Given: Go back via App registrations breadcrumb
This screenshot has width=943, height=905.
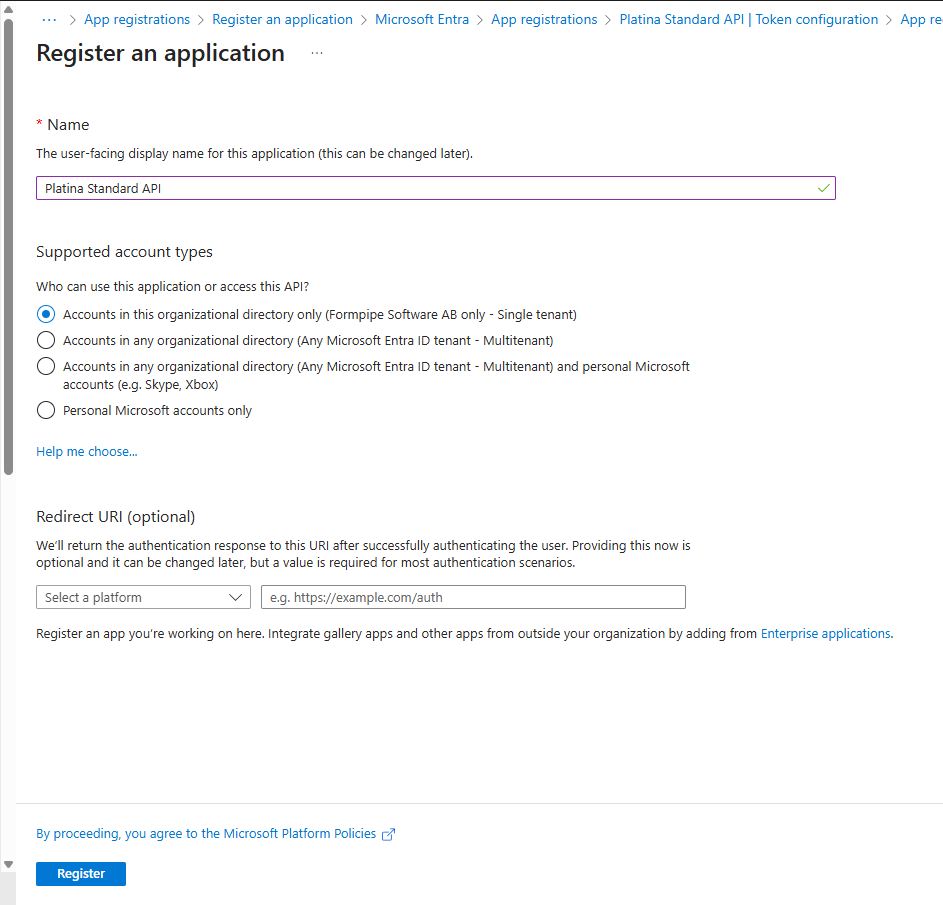Looking at the screenshot, I should click(x=137, y=19).
